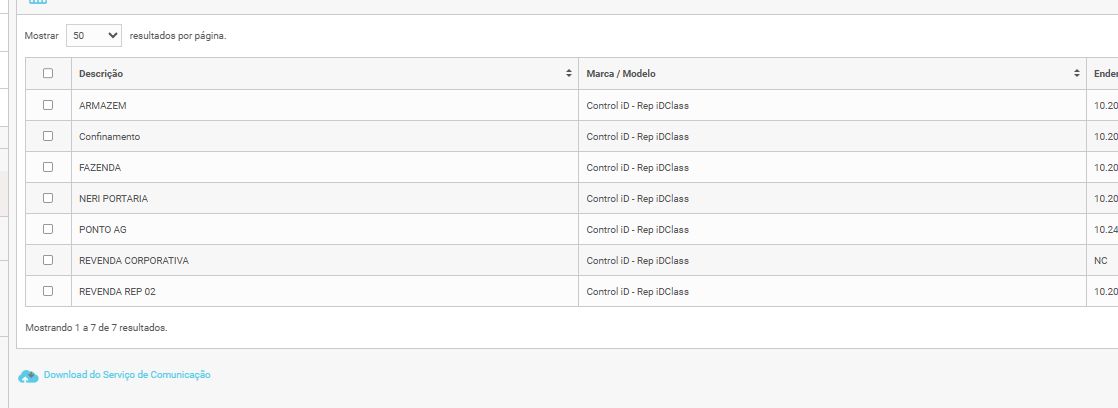Check the ARMAZEM row checkbox
This screenshot has width=1118, height=408.
click(48, 105)
